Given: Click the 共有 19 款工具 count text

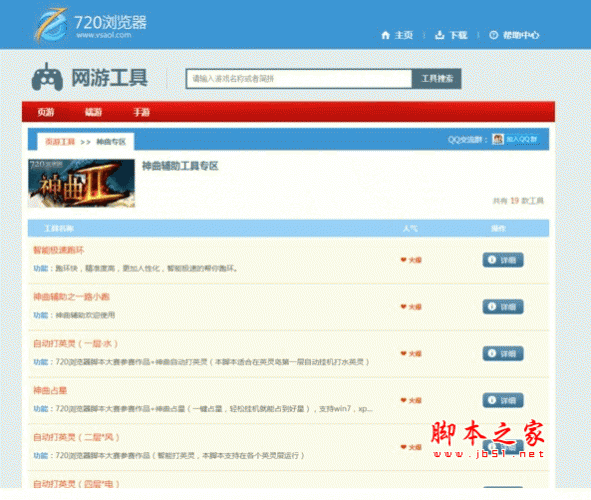Looking at the screenshot, I should pyautogui.click(x=518, y=201).
